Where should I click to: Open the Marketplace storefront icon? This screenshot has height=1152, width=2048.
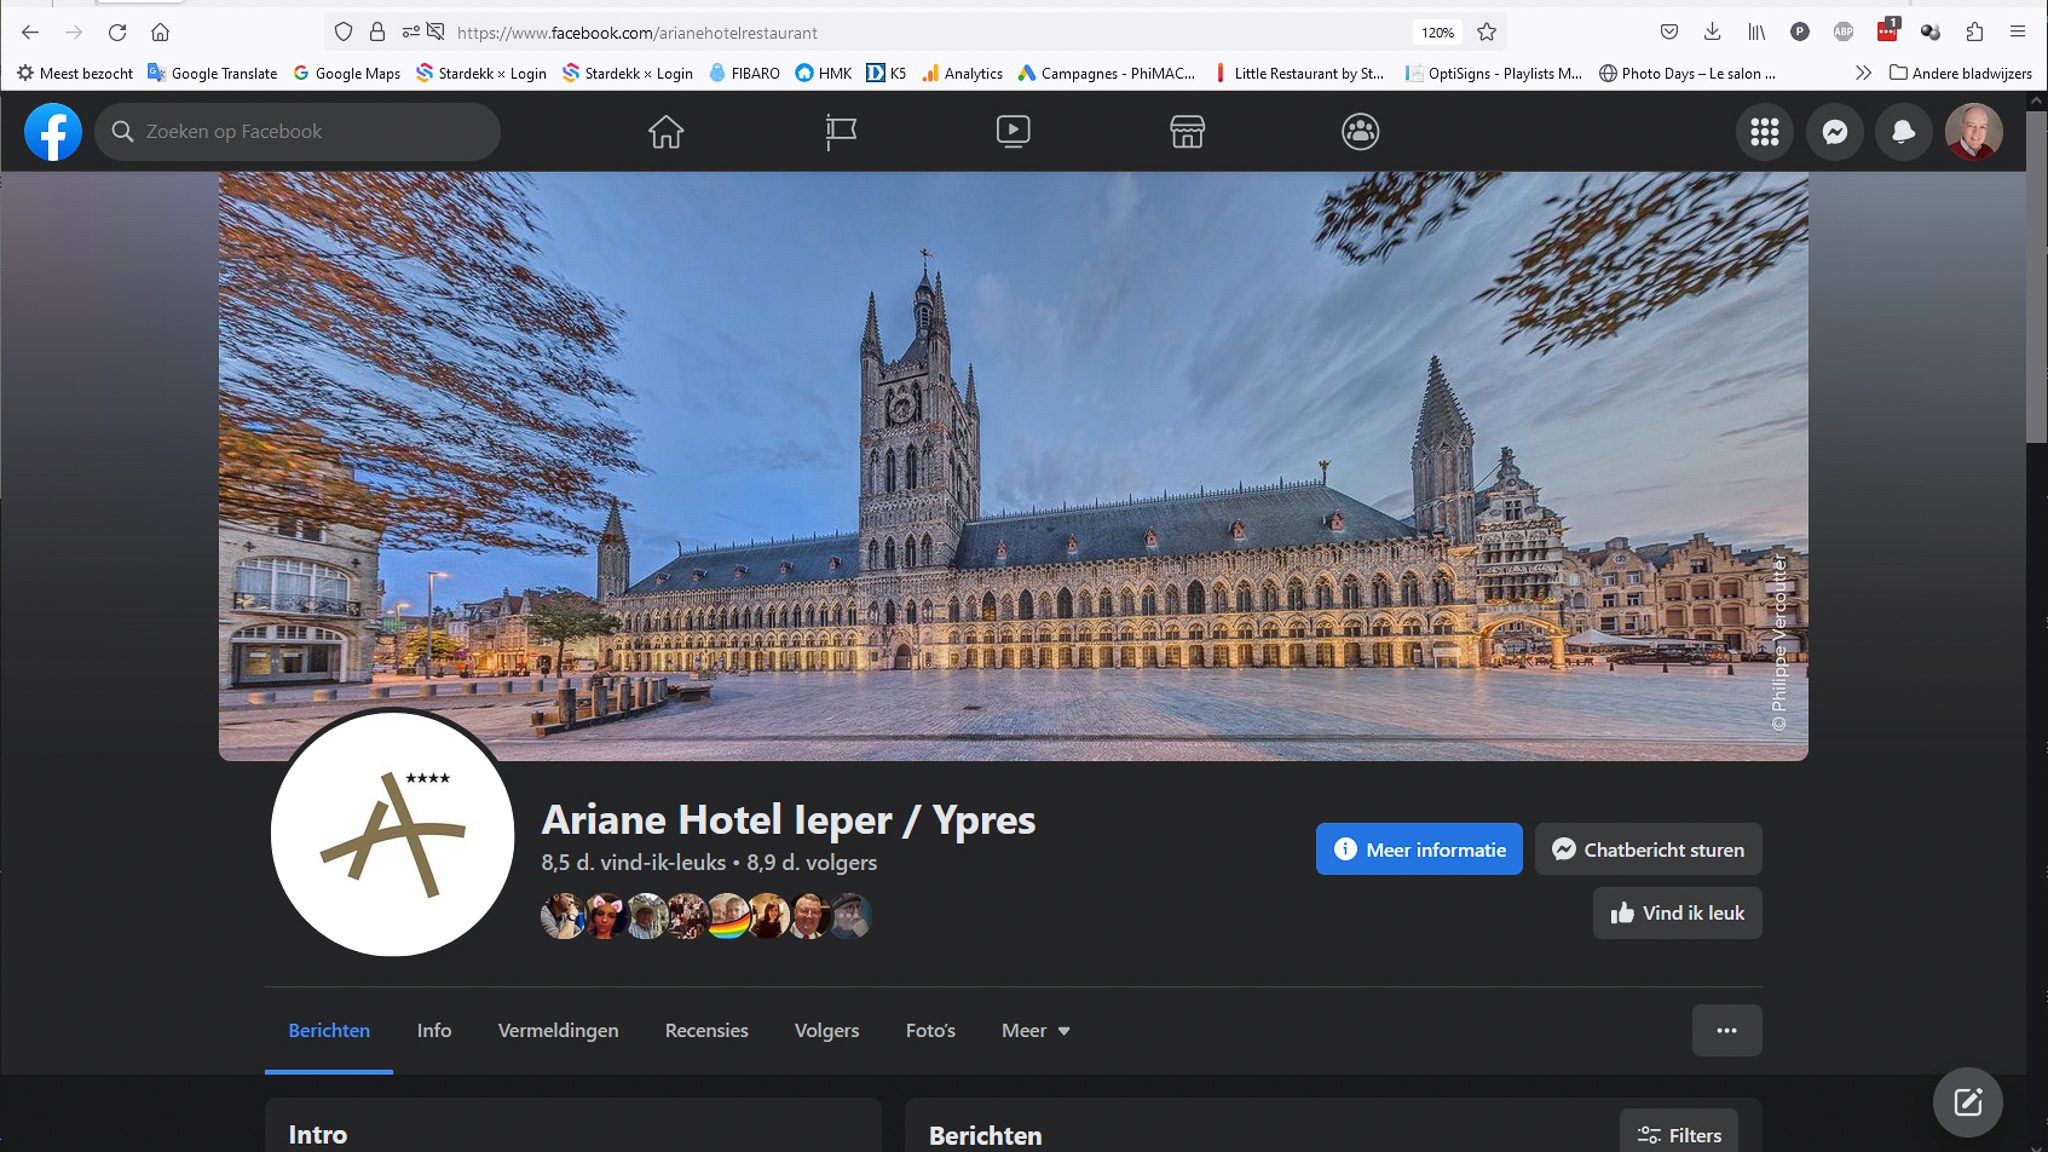pos(1187,131)
